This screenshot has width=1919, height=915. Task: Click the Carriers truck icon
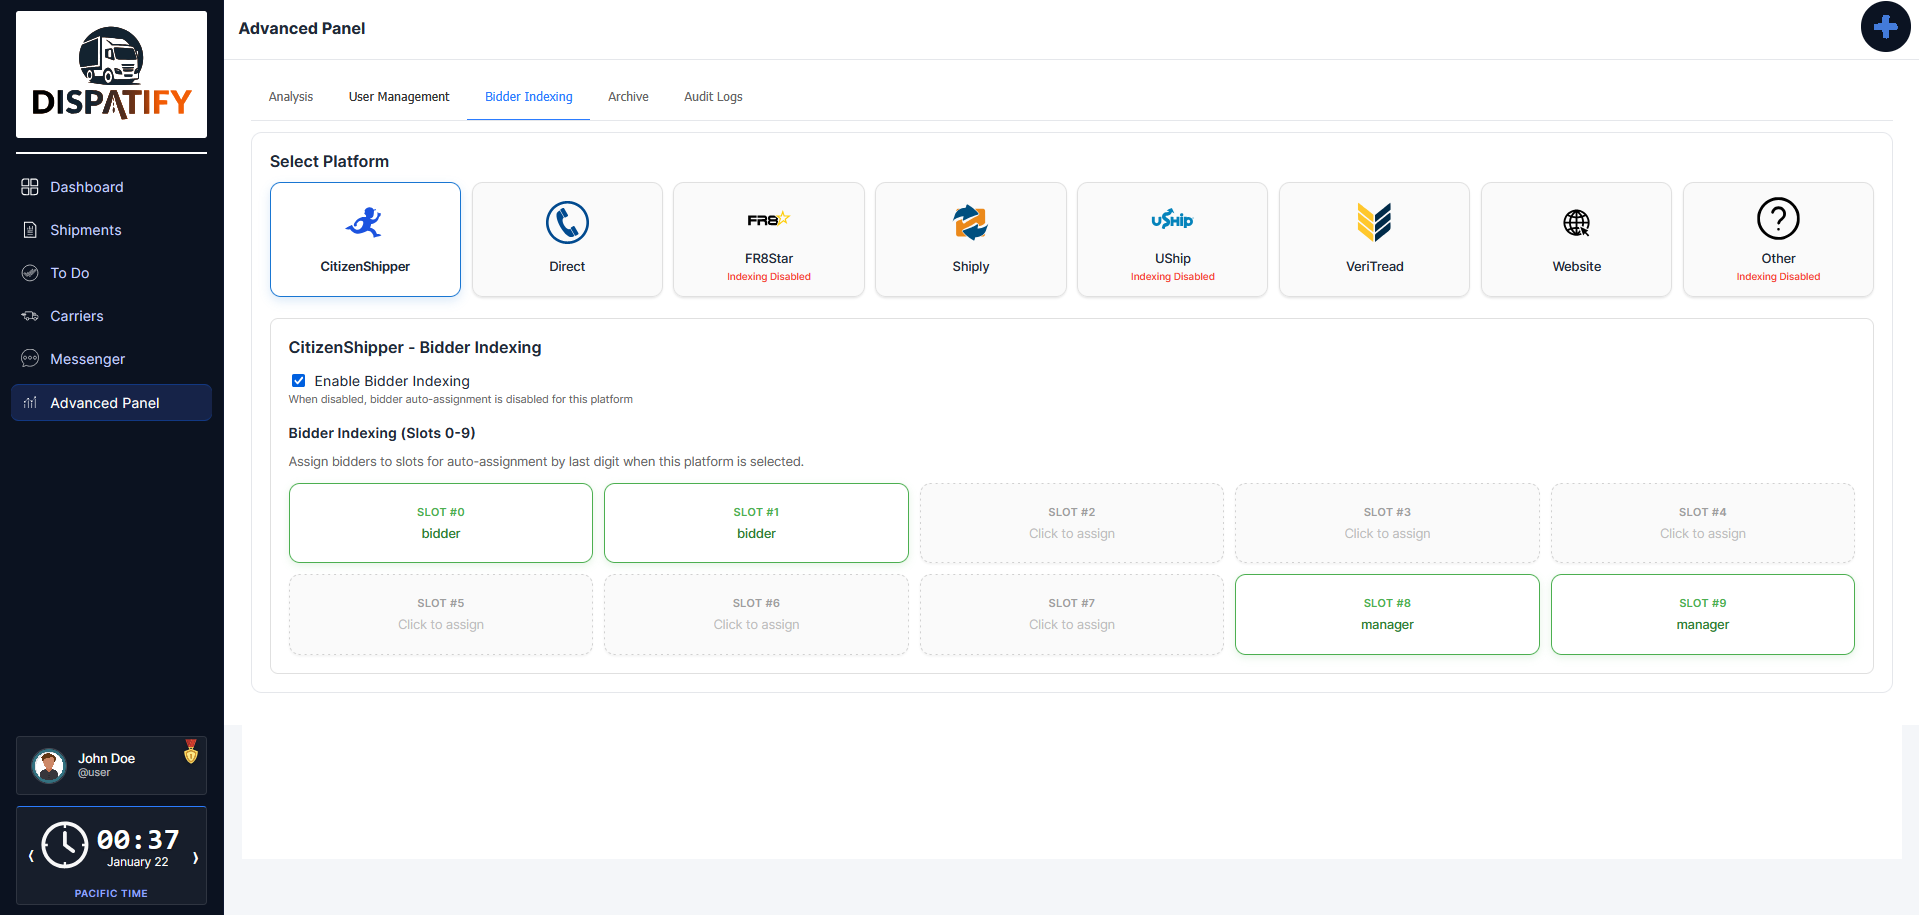point(30,316)
